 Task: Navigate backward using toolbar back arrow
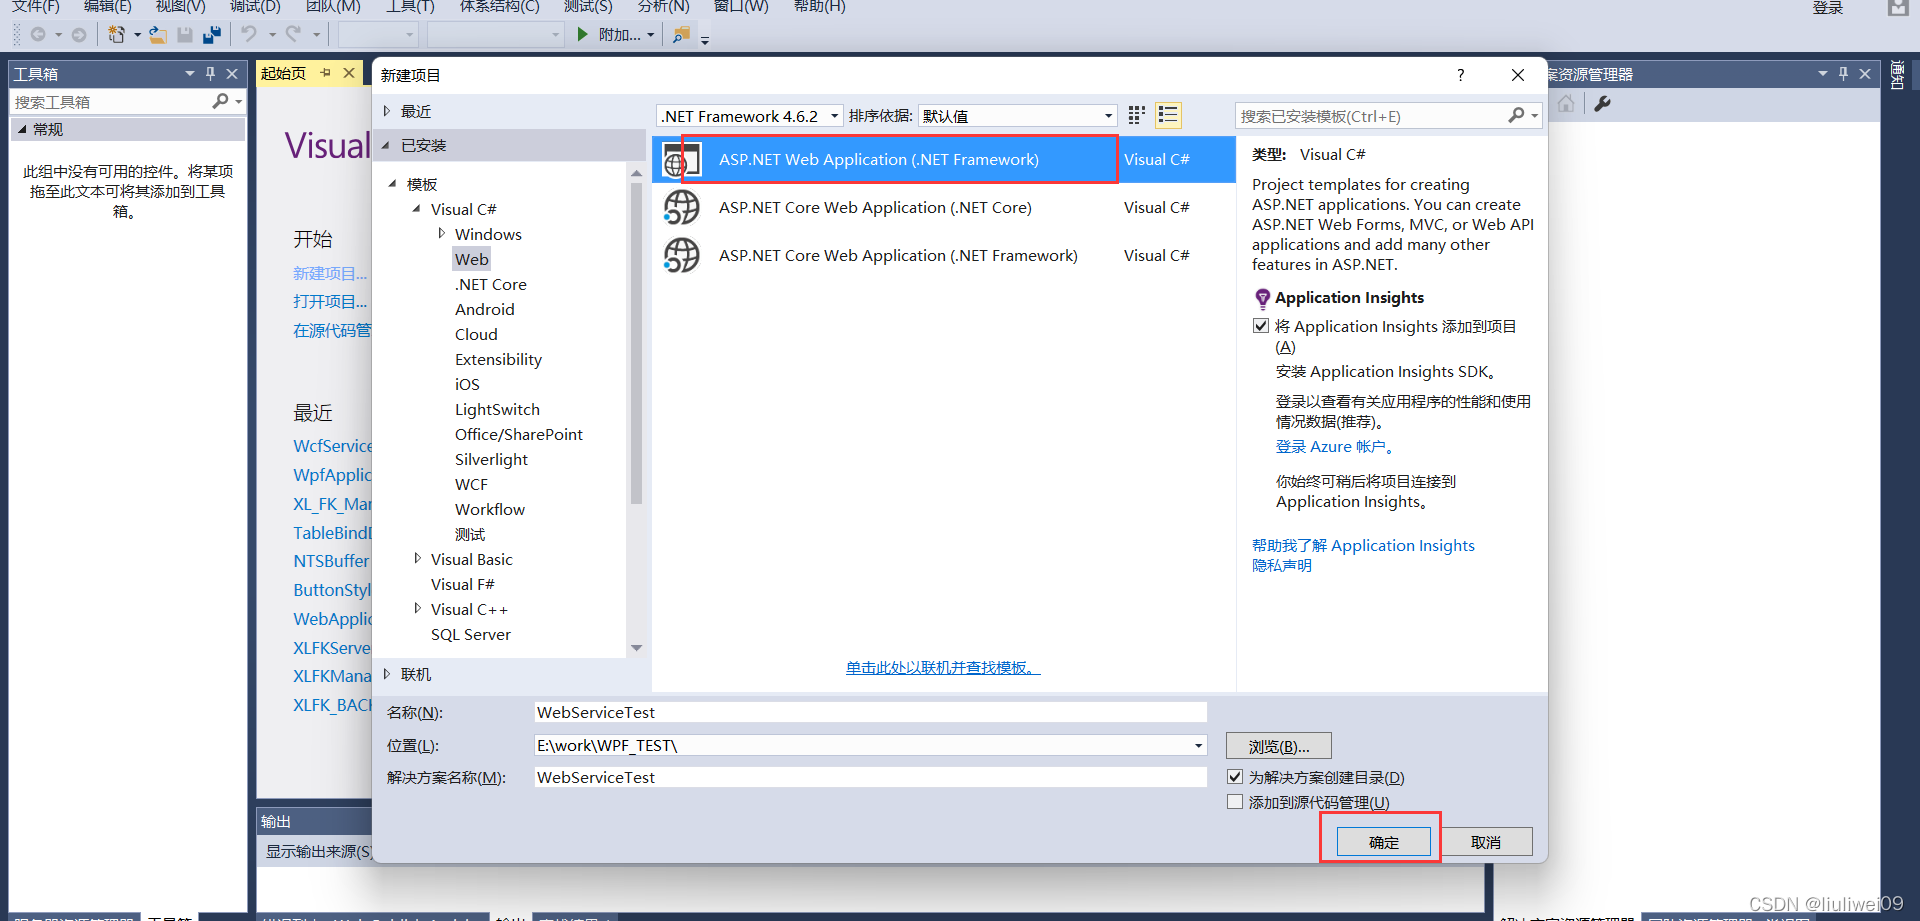point(38,34)
